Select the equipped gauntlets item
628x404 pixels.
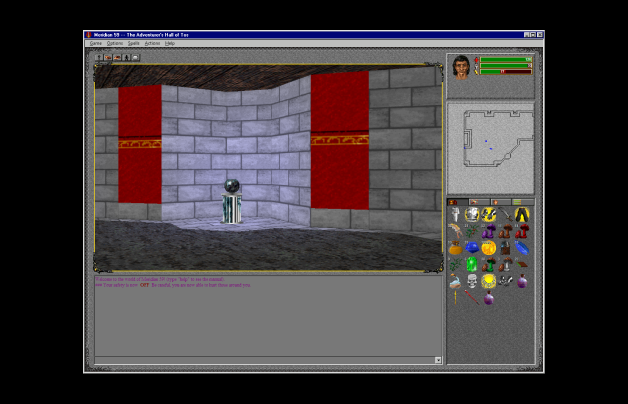point(489,215)
